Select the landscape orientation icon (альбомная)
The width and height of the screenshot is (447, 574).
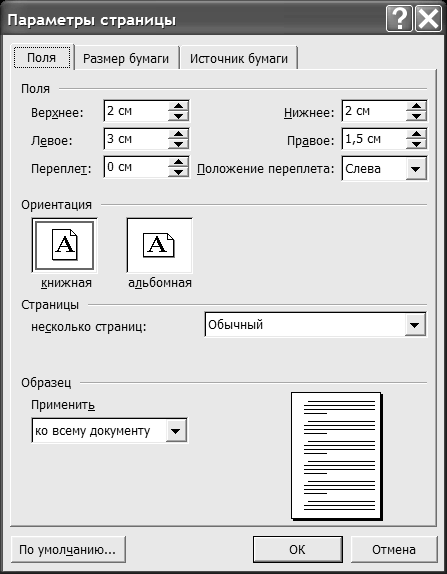point(159,245)
